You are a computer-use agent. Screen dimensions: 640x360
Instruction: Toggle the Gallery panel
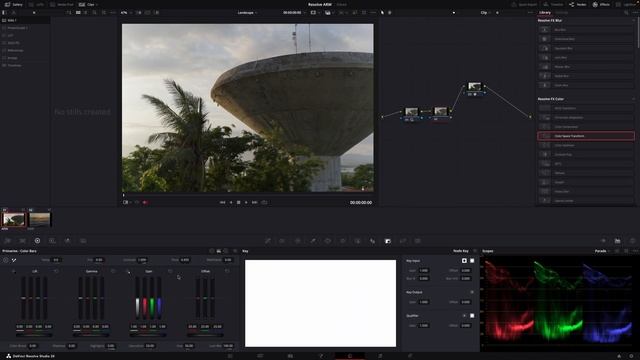coord(13,4)
